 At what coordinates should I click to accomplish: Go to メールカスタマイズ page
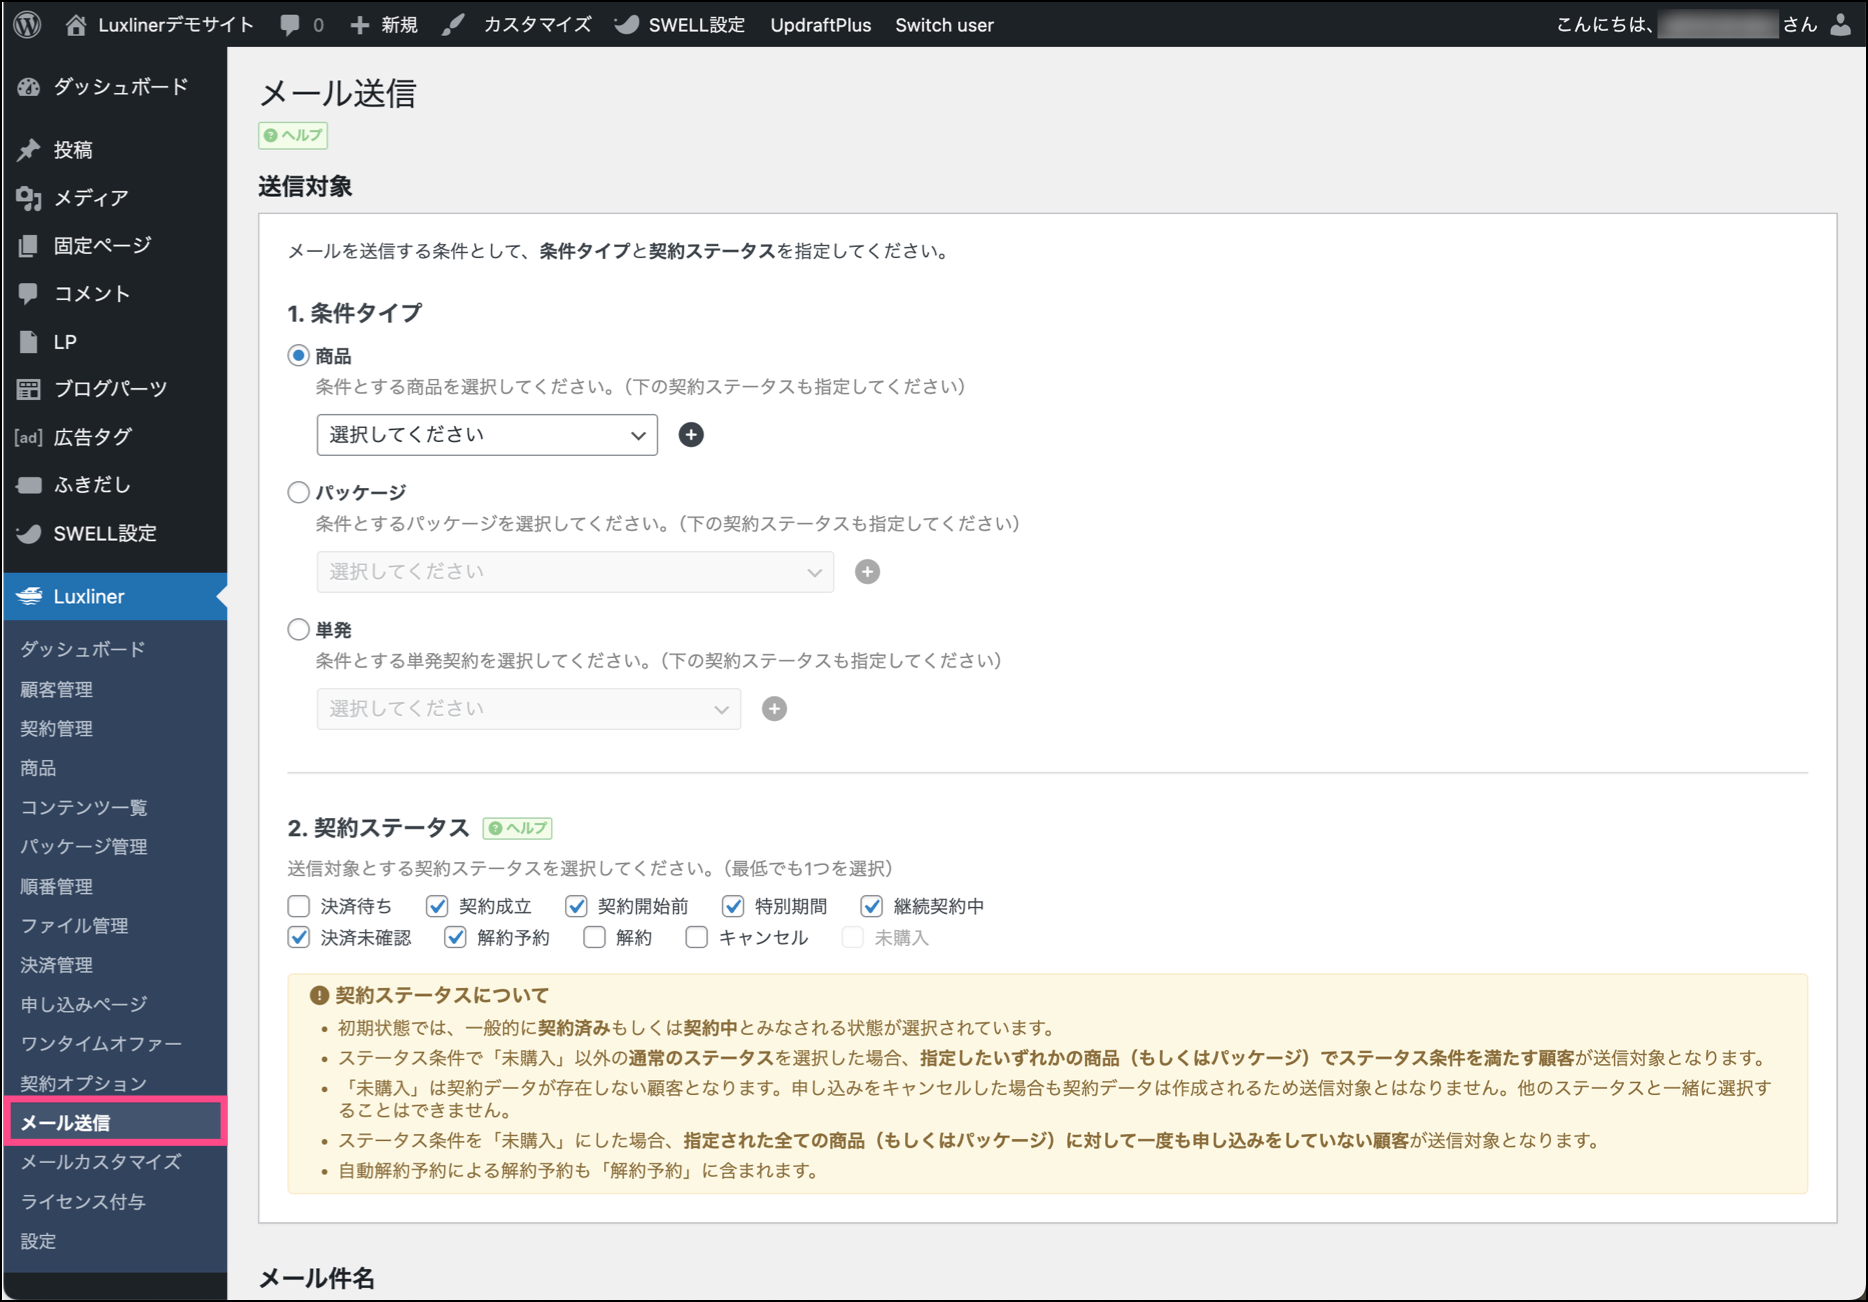[x=101, y=1162]
